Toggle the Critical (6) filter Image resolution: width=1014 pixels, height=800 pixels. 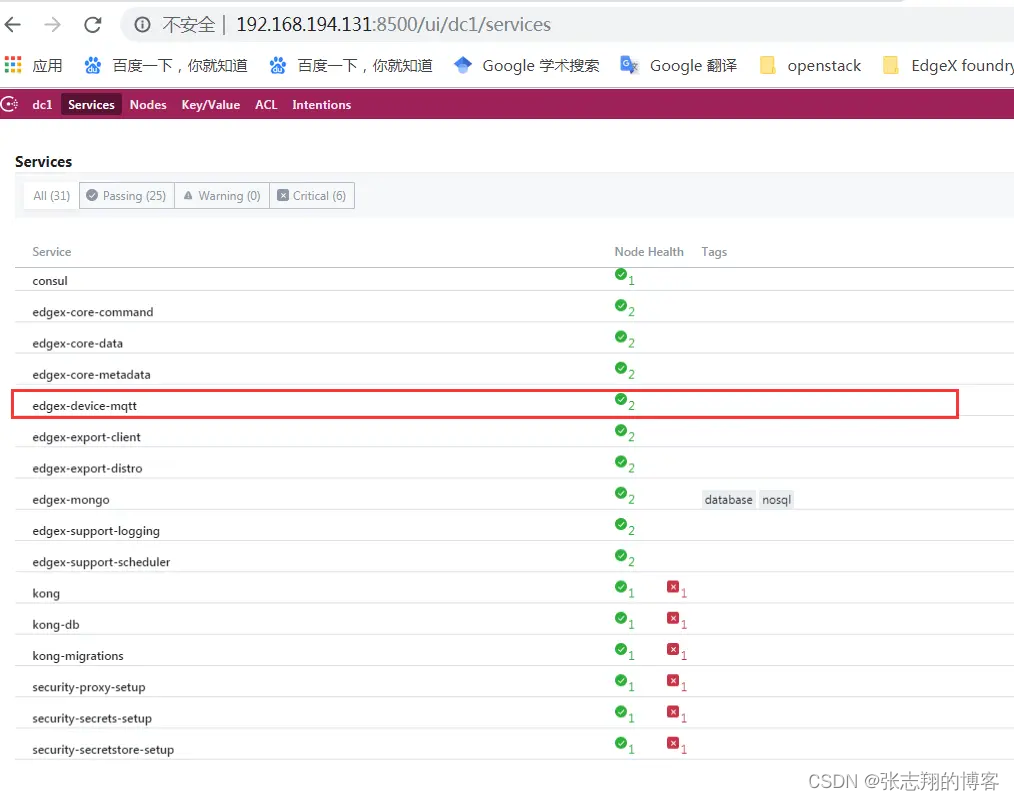[312, 195]
